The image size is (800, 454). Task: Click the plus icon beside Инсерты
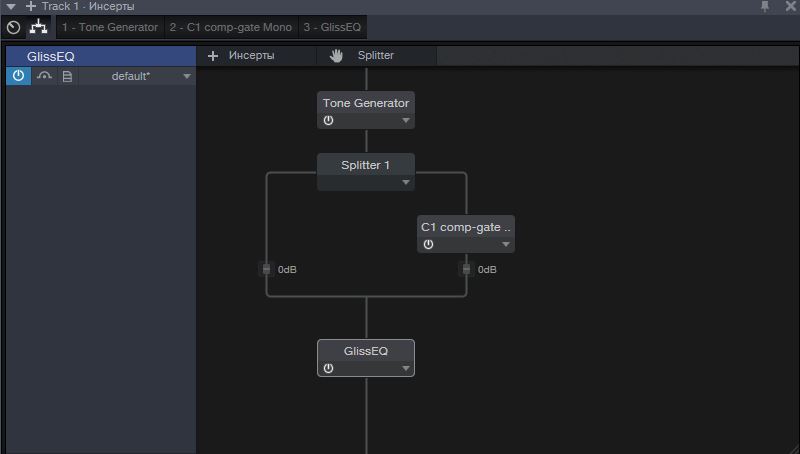point(213,56)
